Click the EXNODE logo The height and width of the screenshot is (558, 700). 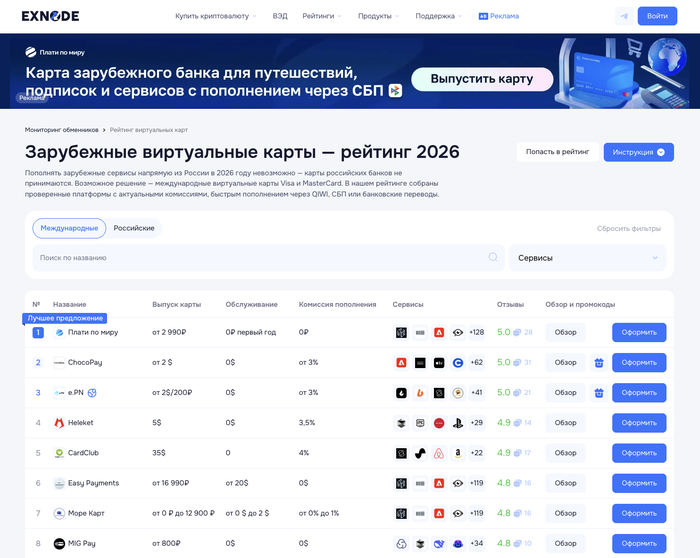click(50, 16)
